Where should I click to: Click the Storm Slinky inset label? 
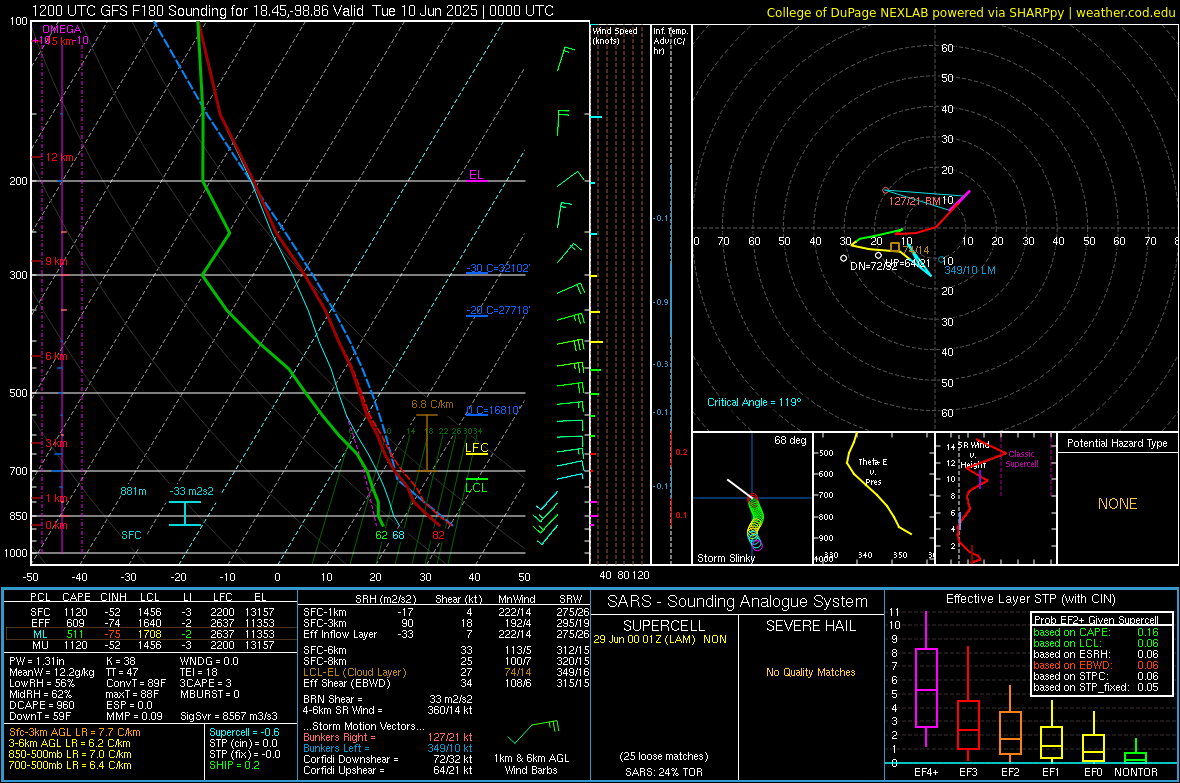[x=725, y=558]
